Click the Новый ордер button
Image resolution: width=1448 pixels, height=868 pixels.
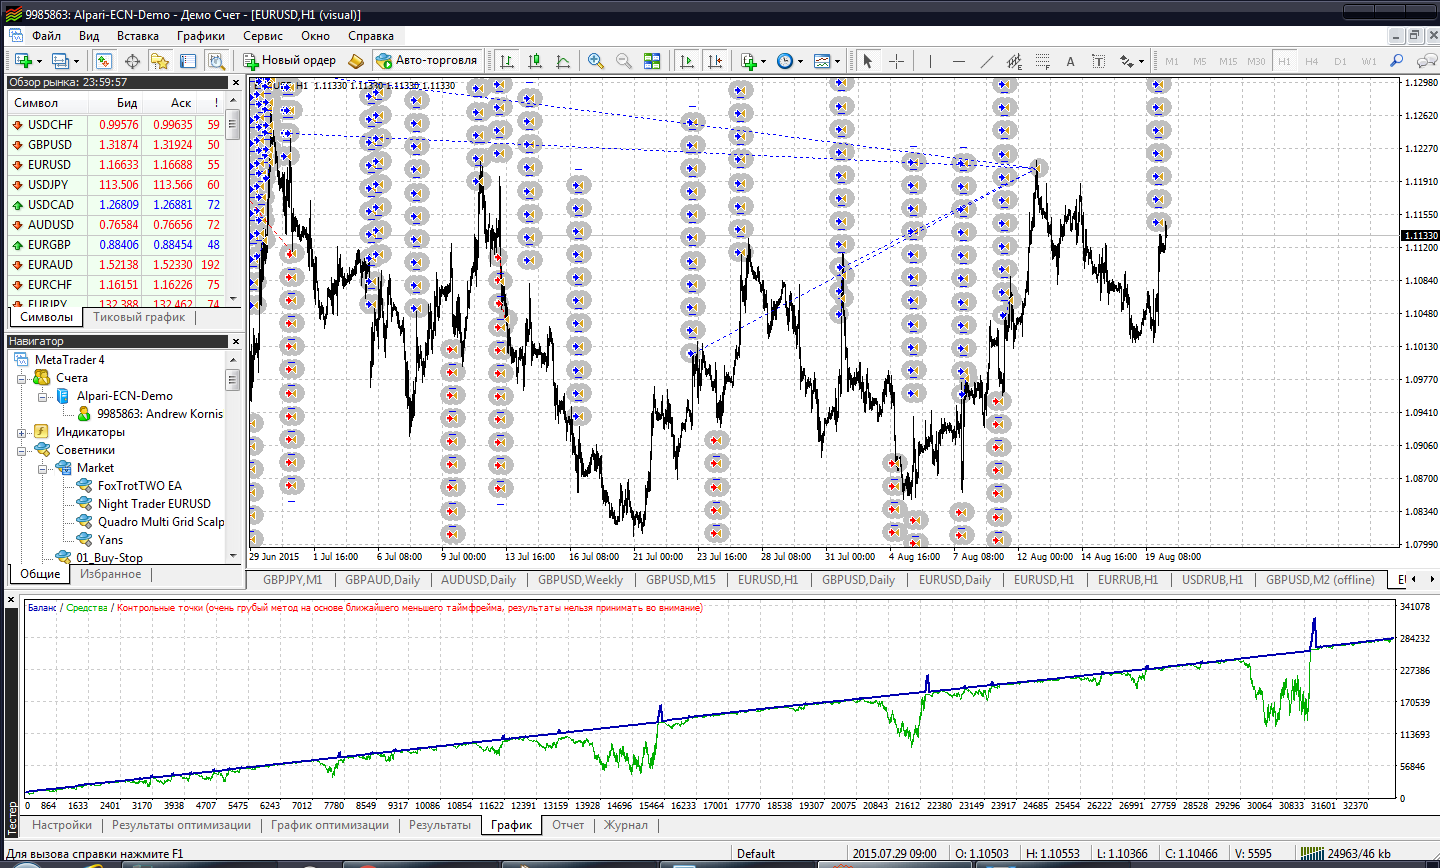coord(290,60)
